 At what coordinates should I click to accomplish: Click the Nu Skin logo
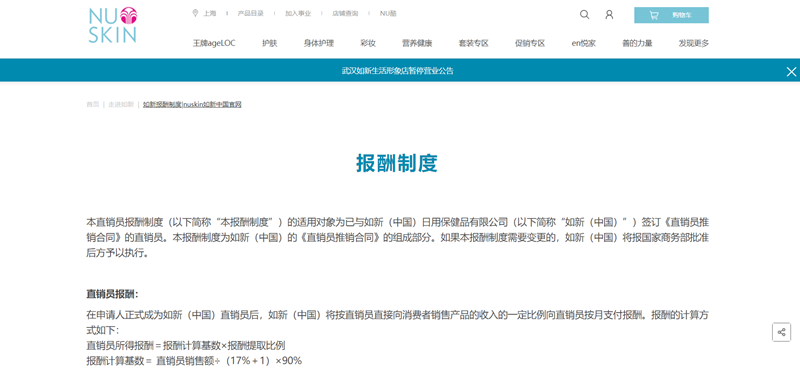pos(112,24)
